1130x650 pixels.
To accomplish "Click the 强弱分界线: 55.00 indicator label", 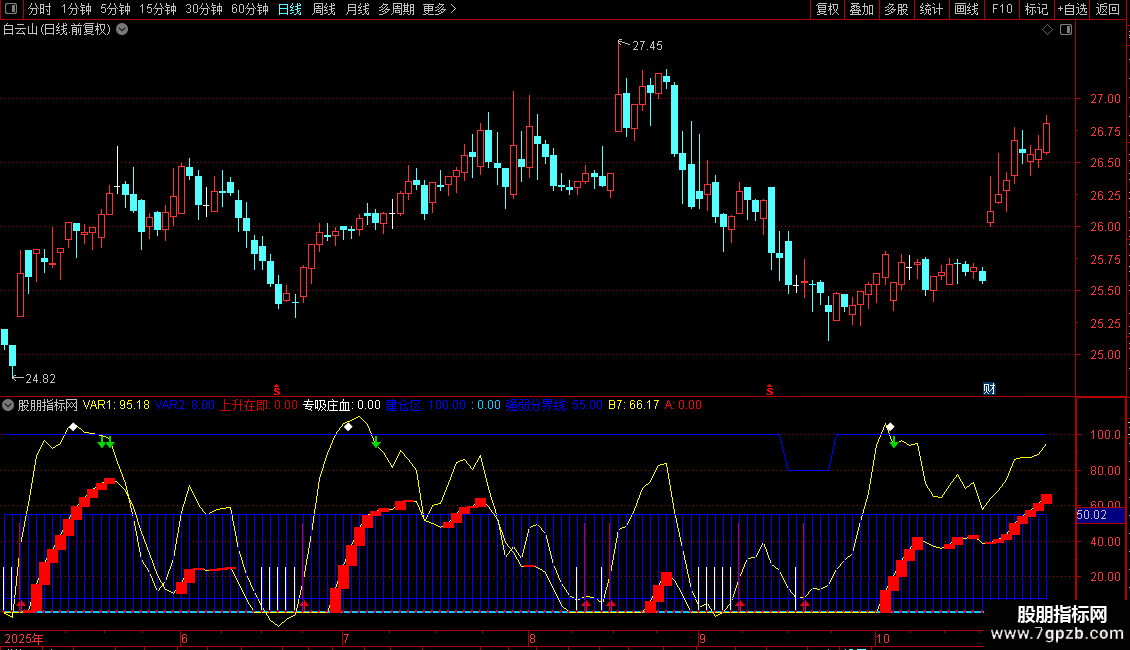I will click(x=553, y=405).
